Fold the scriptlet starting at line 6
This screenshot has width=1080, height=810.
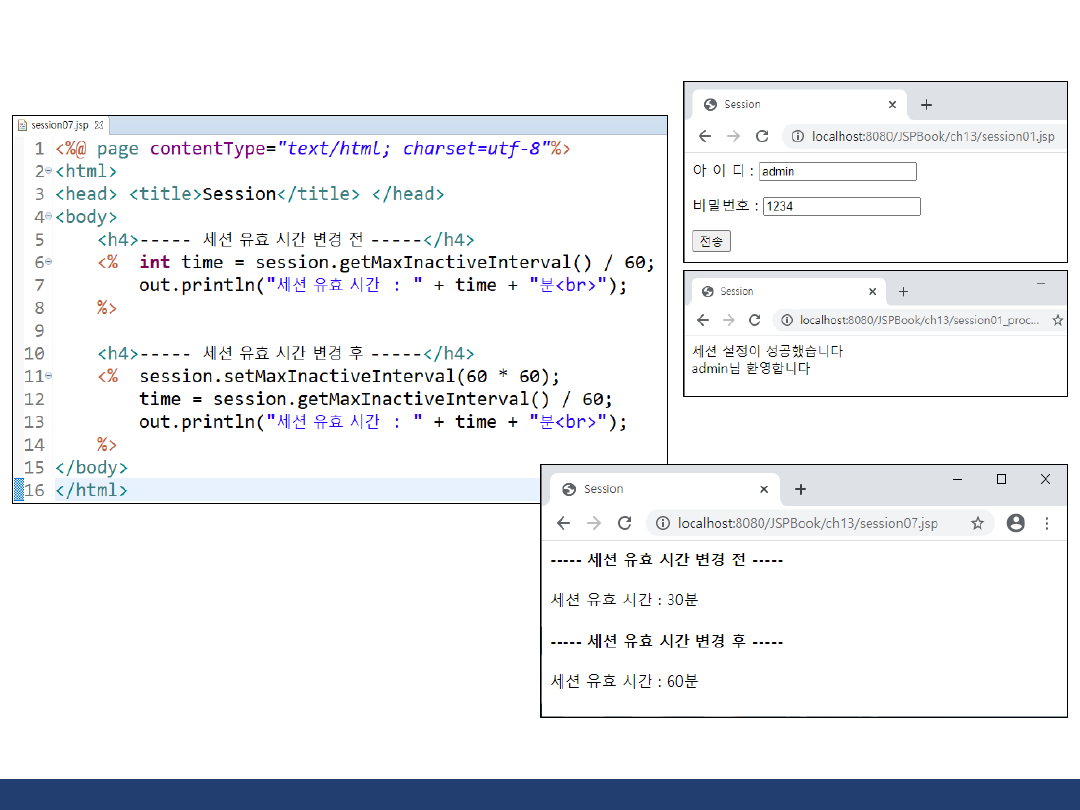pos(48,263)
